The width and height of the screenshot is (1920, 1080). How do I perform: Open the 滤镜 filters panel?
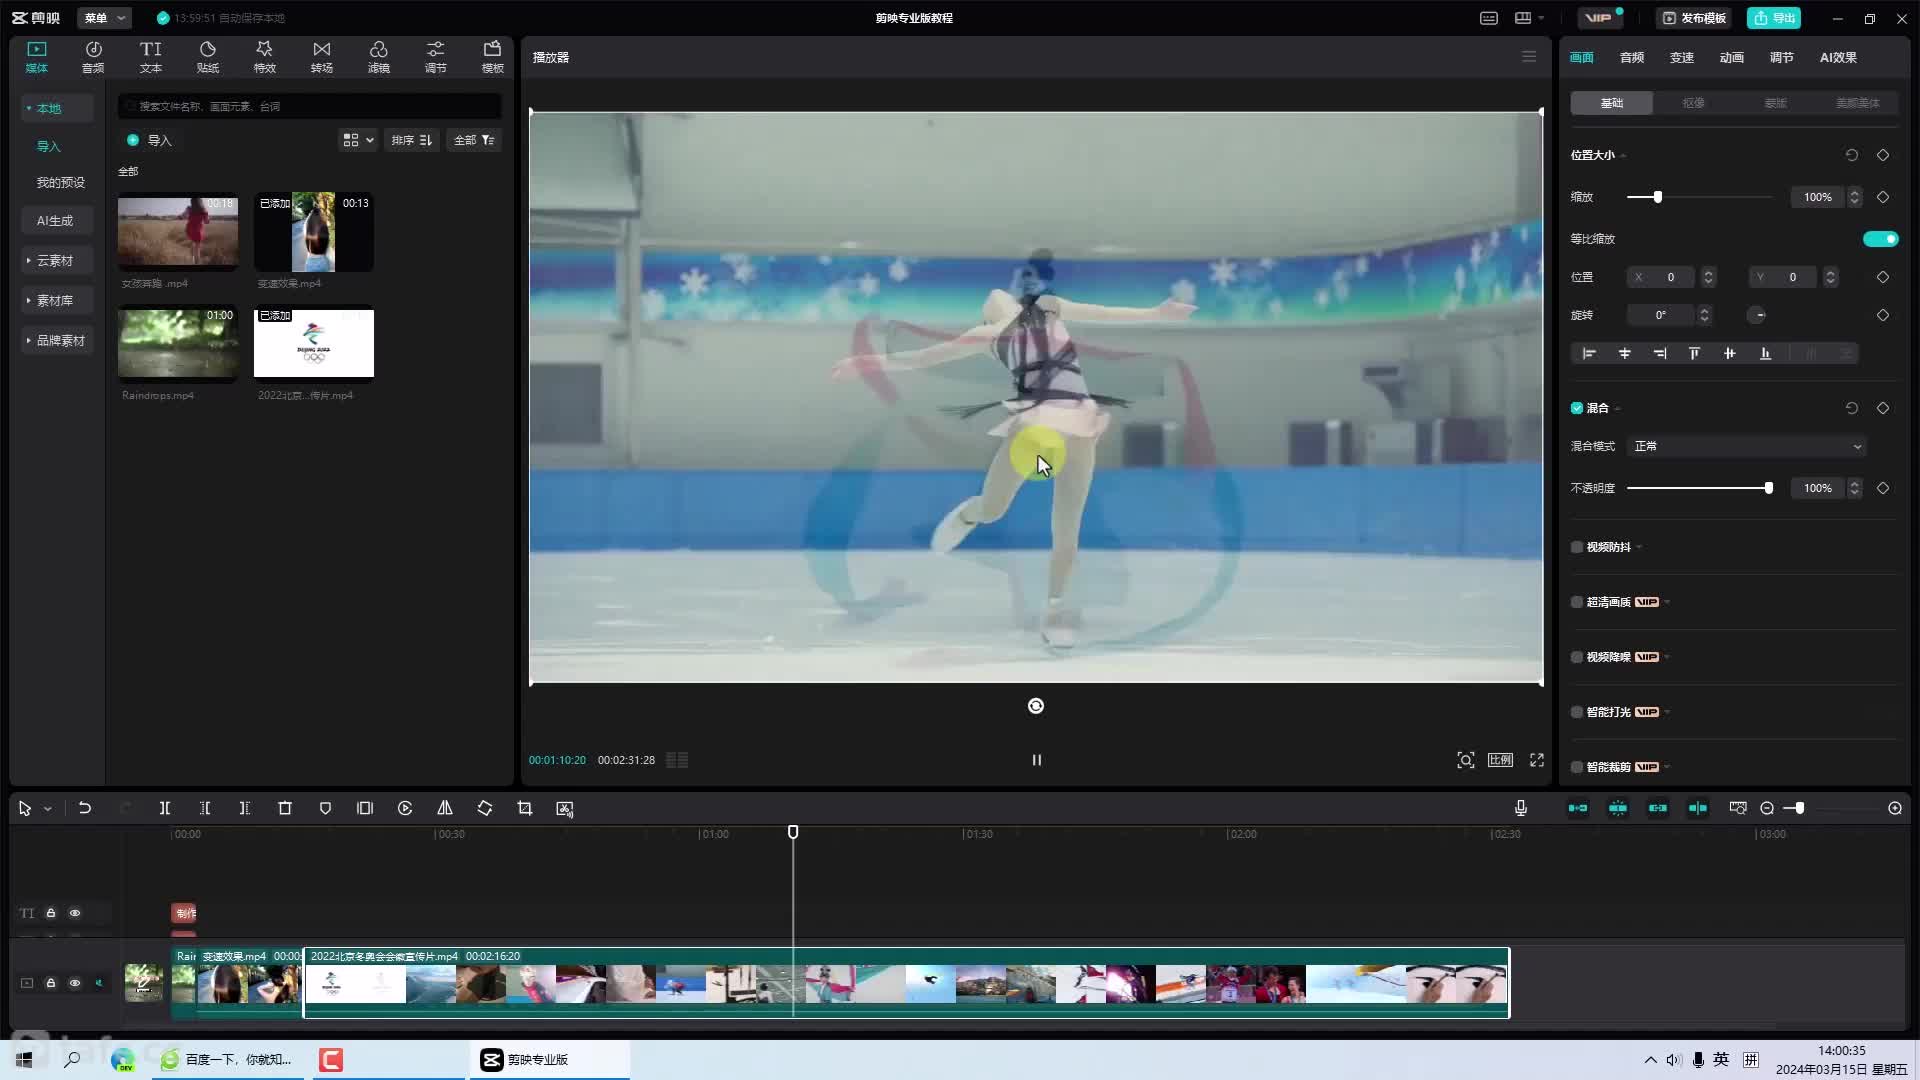pos(378,57)
